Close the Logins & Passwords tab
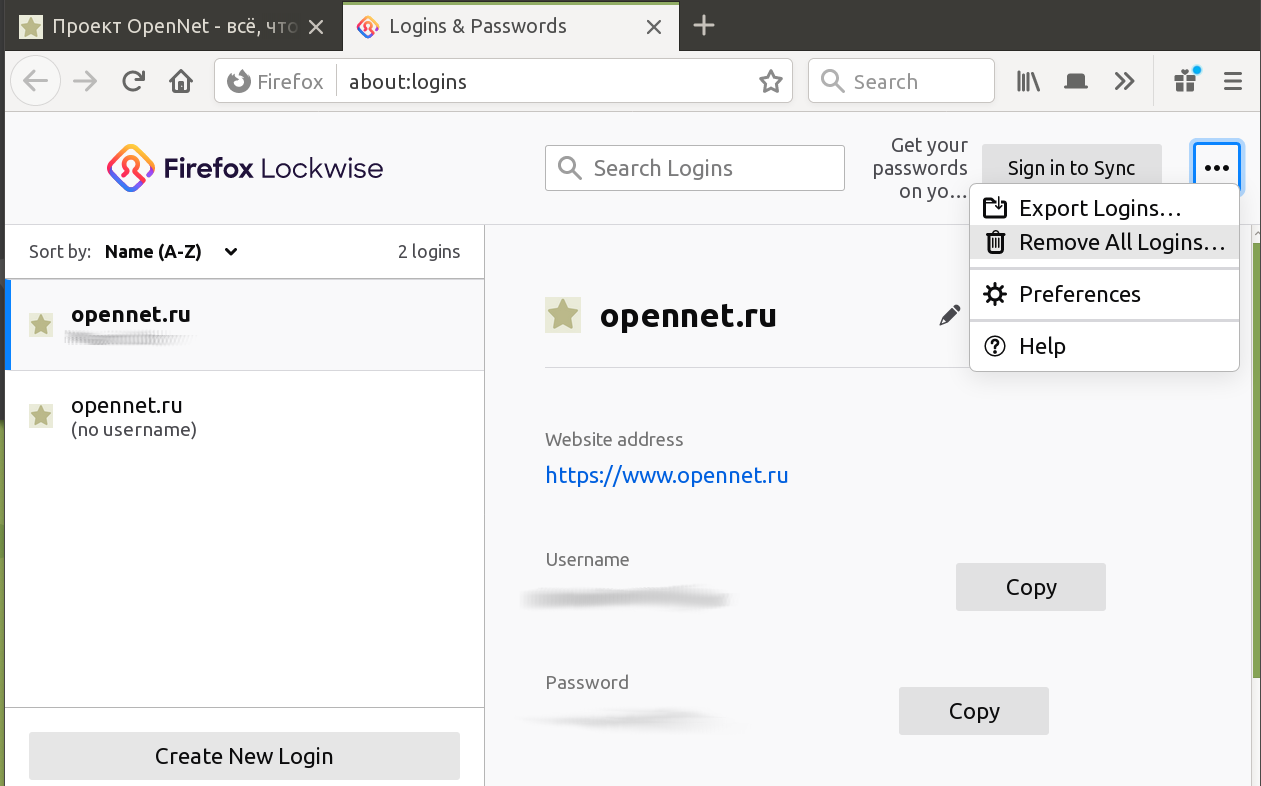 coord(654,27)
